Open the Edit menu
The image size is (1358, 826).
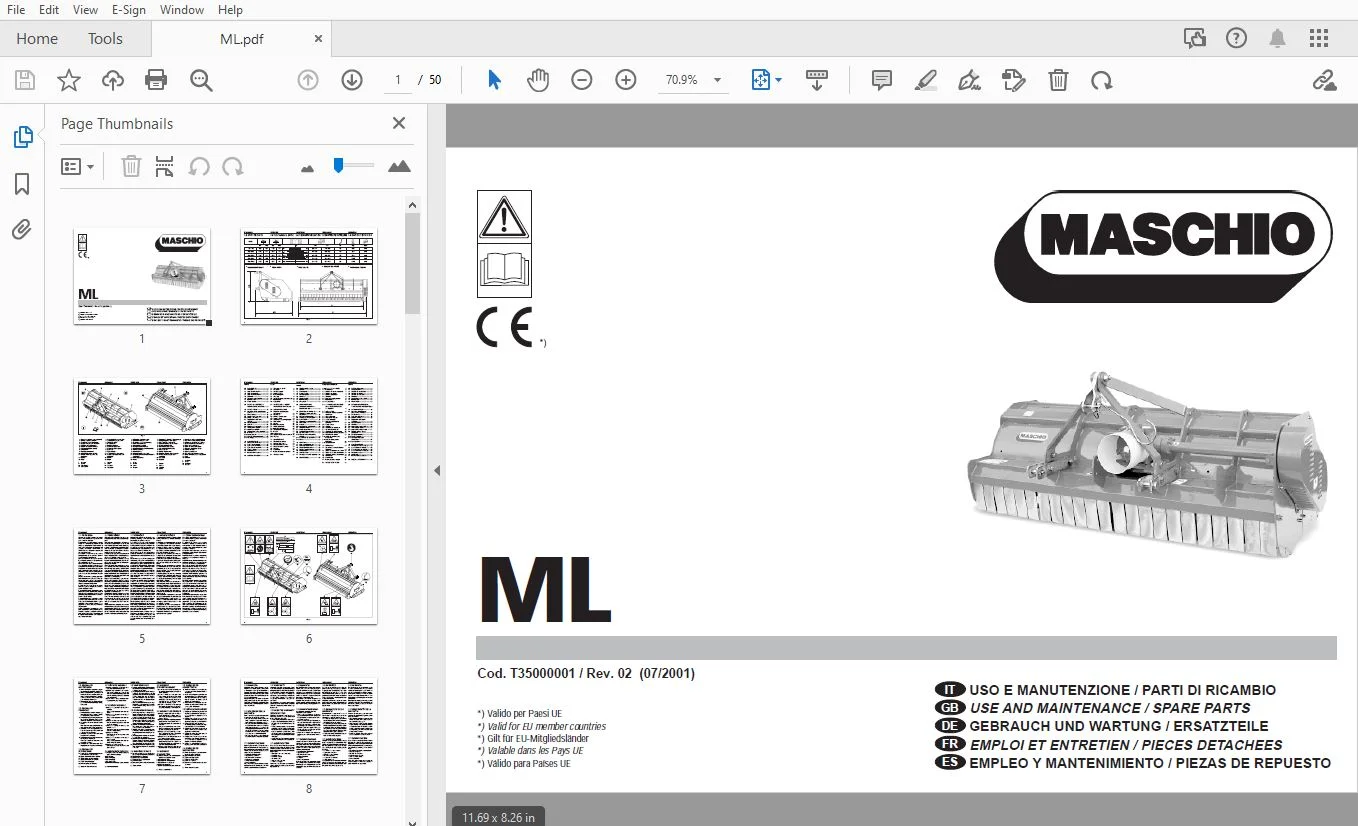click(49, 10)
